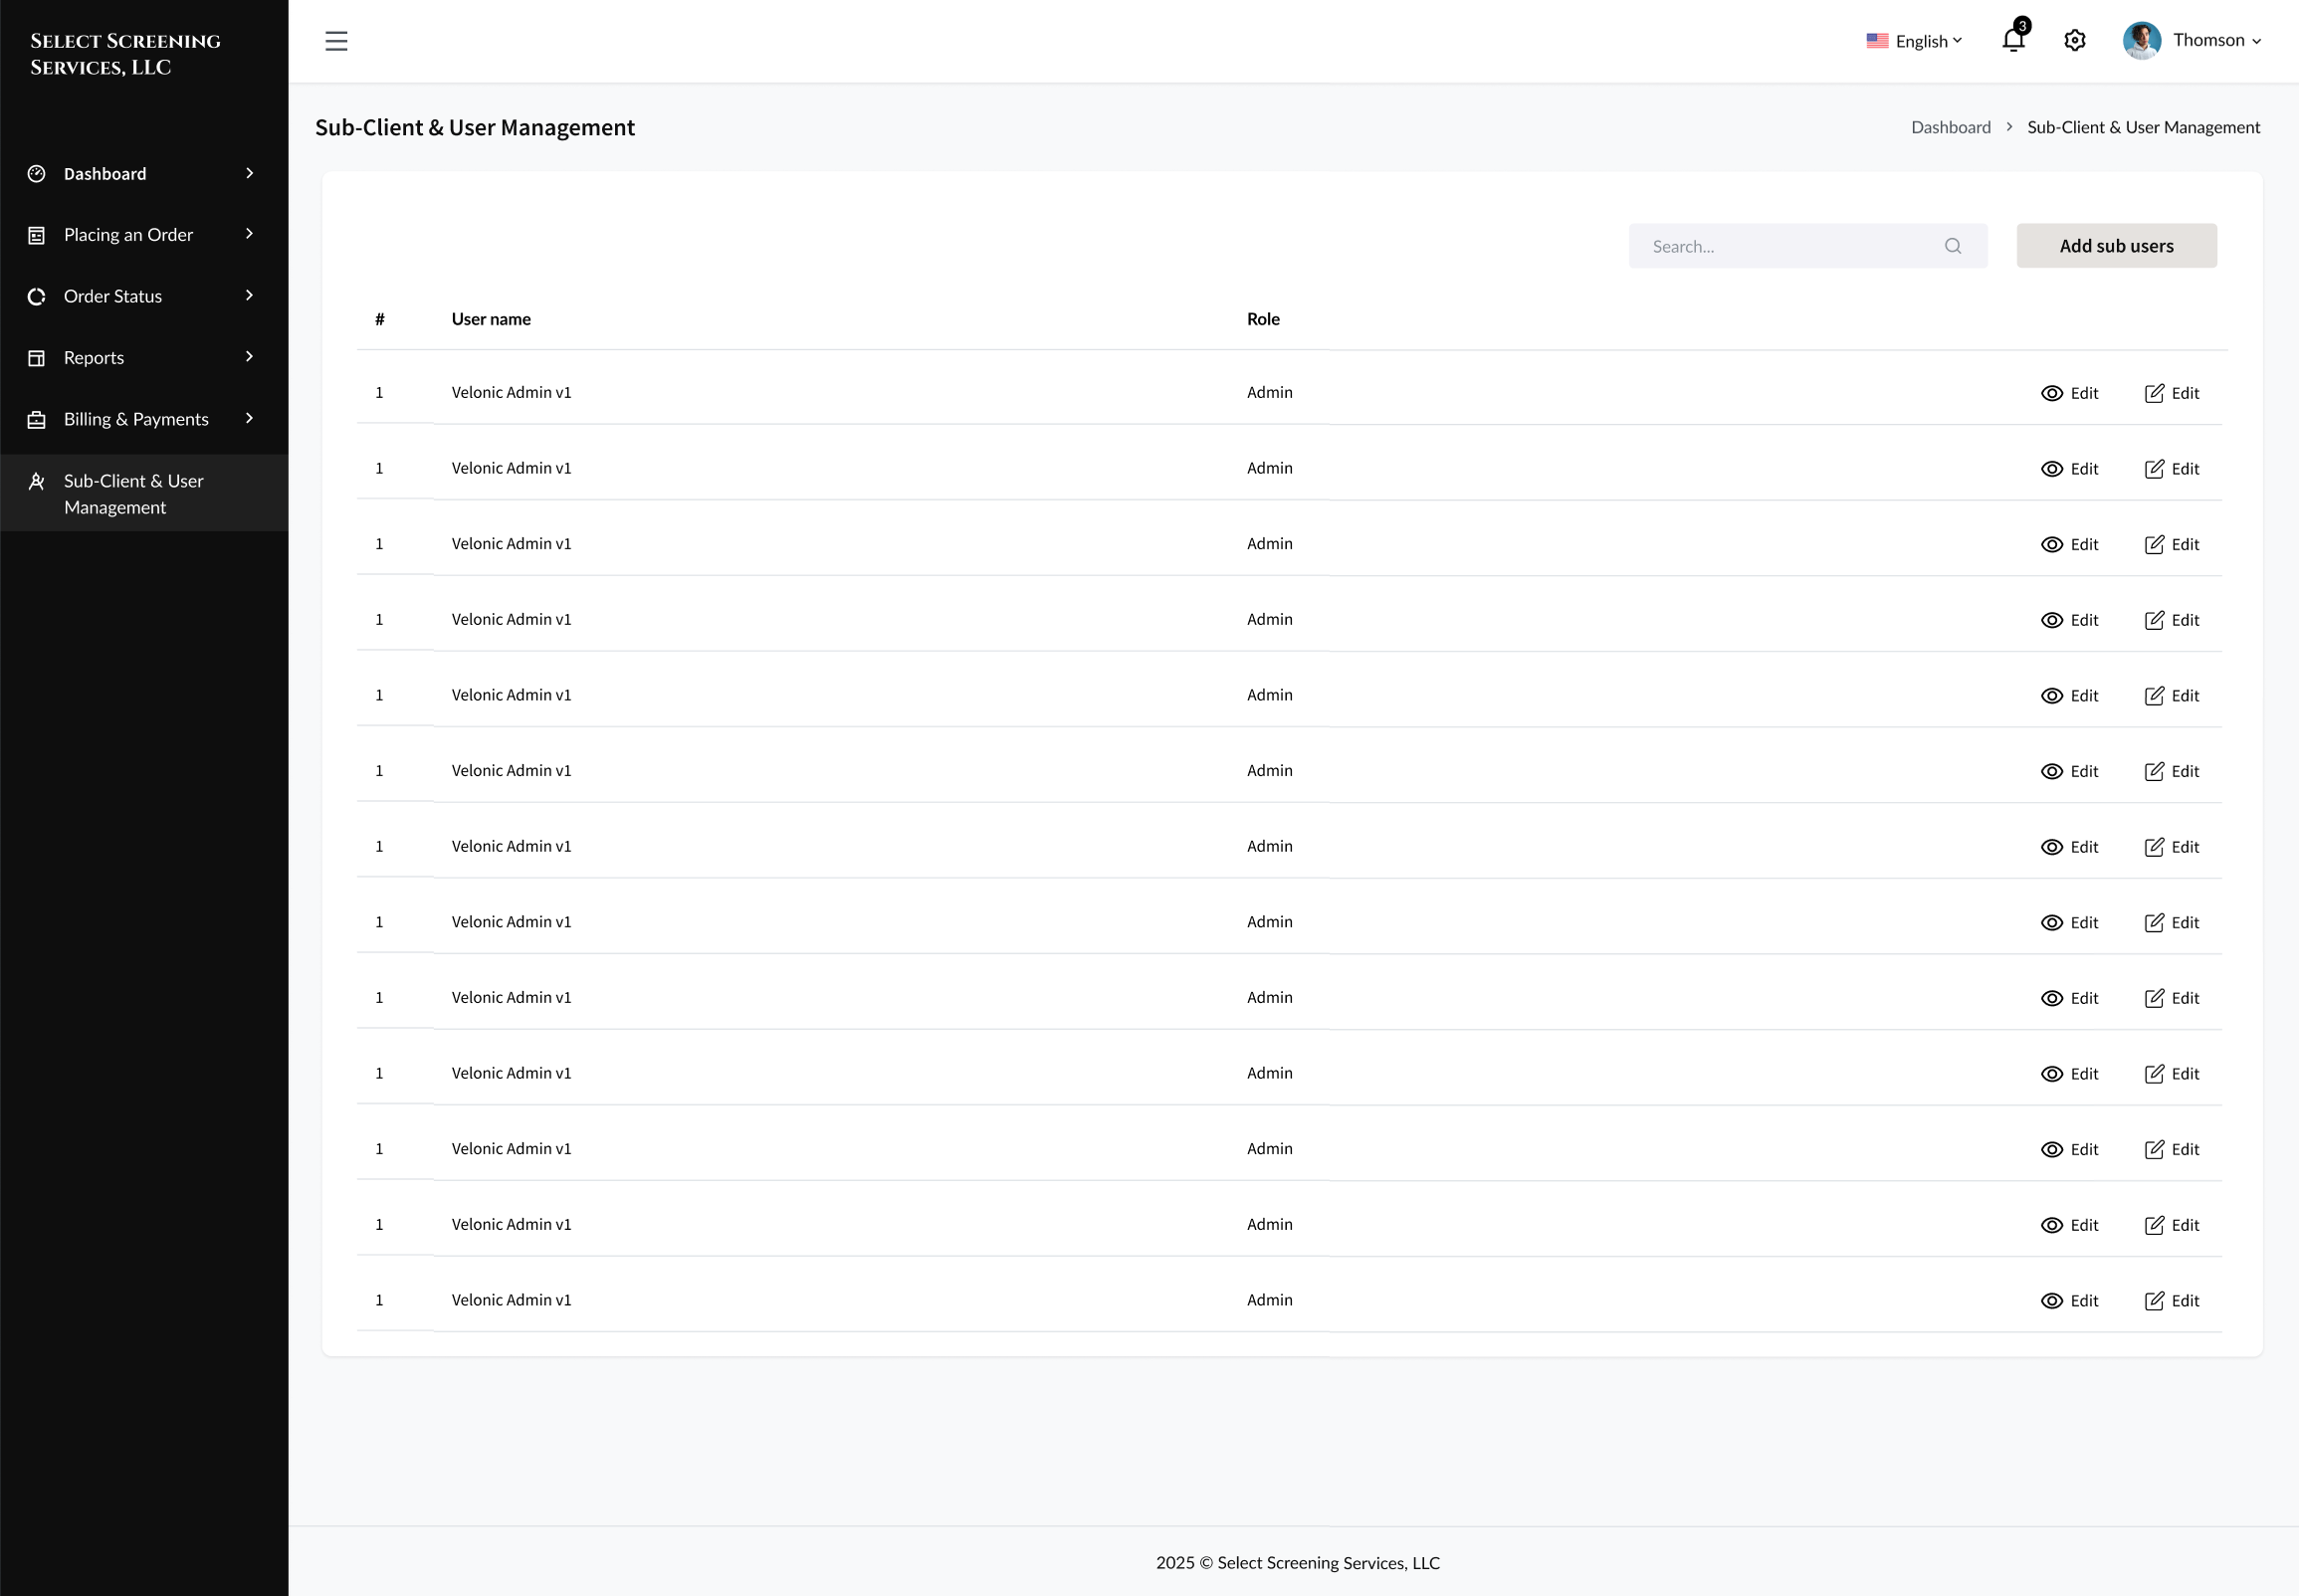The width and height of the screenshot is (2299, 1596).
Task: Click the eye icon in the first table row
Action: coord(2052,393)
